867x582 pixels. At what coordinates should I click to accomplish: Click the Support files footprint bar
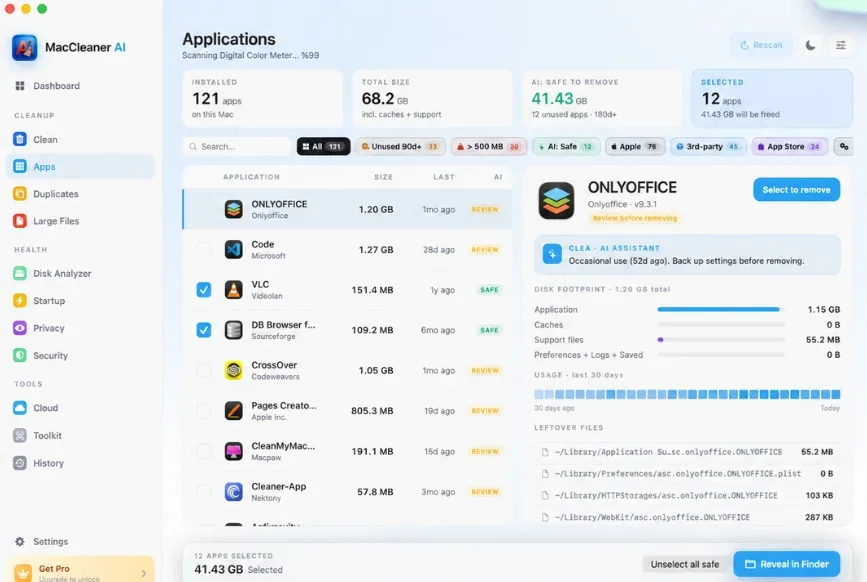pos(721,339)
